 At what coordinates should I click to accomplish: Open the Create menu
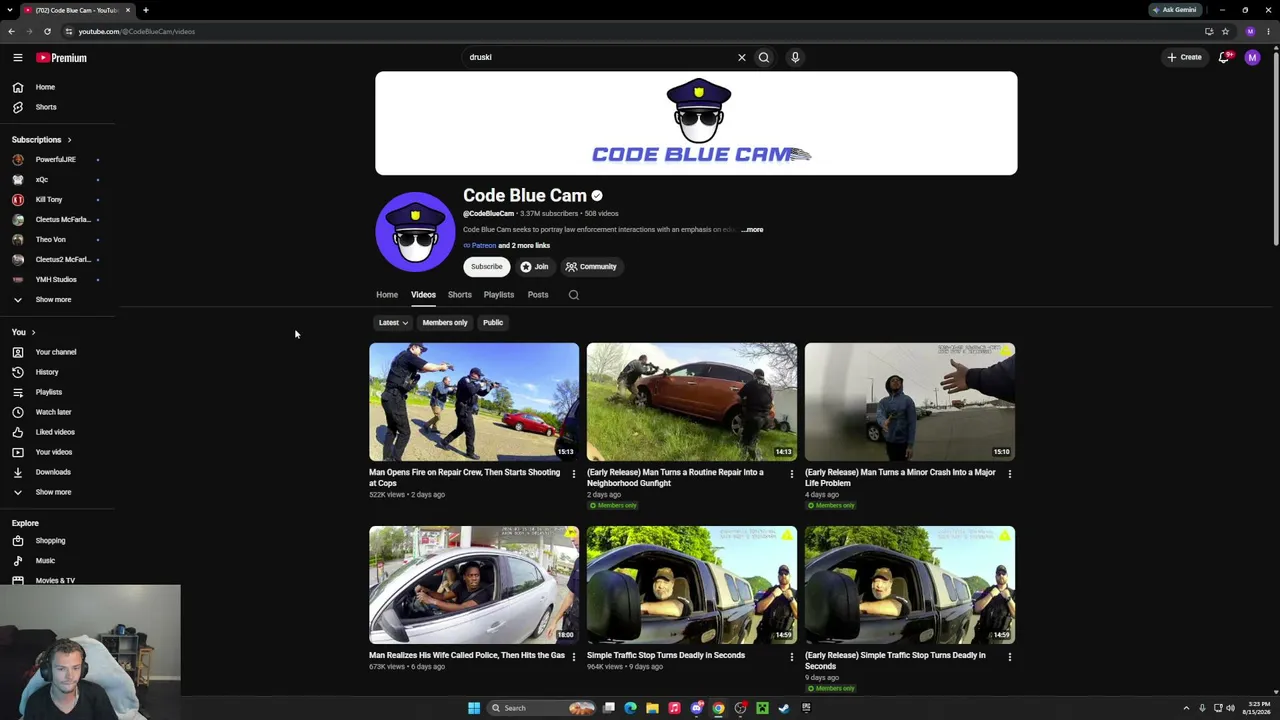1184,57
